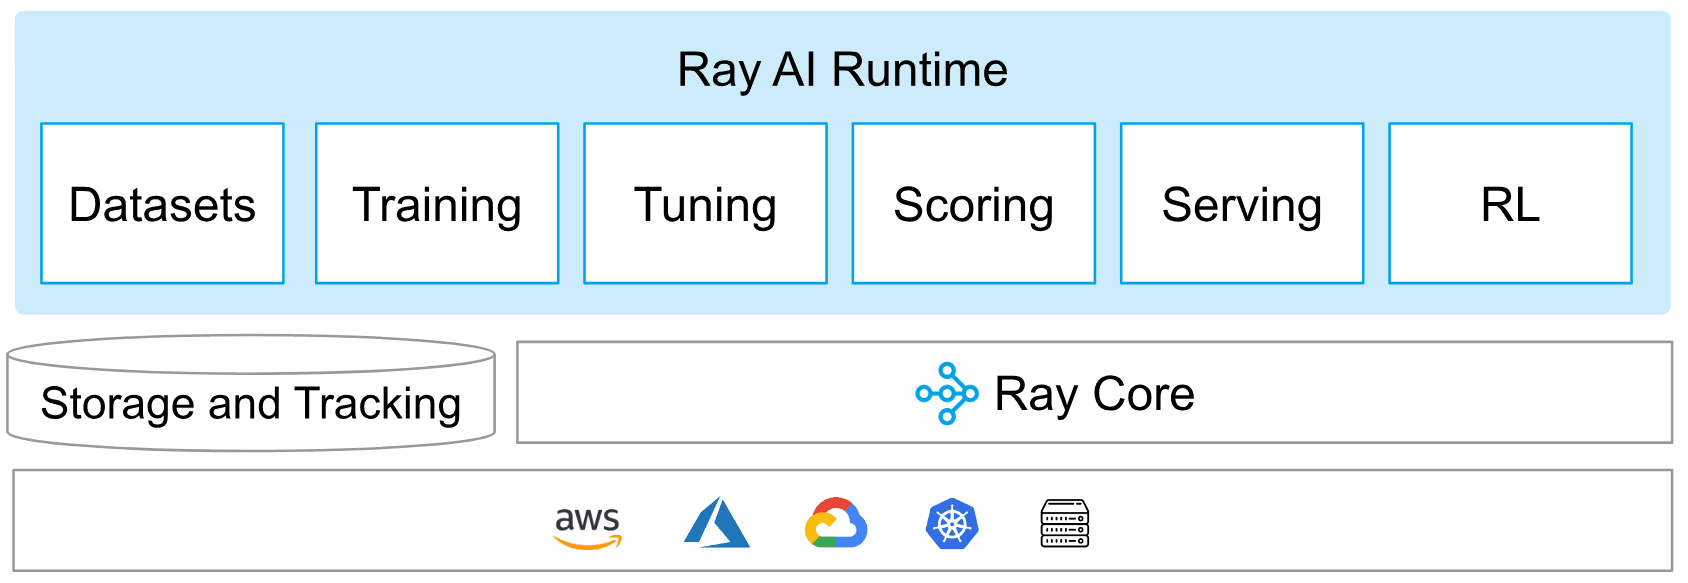Click the on-premise server rack icon
The height and width of the screenshot is (583, 1688).
(1065, 523)
